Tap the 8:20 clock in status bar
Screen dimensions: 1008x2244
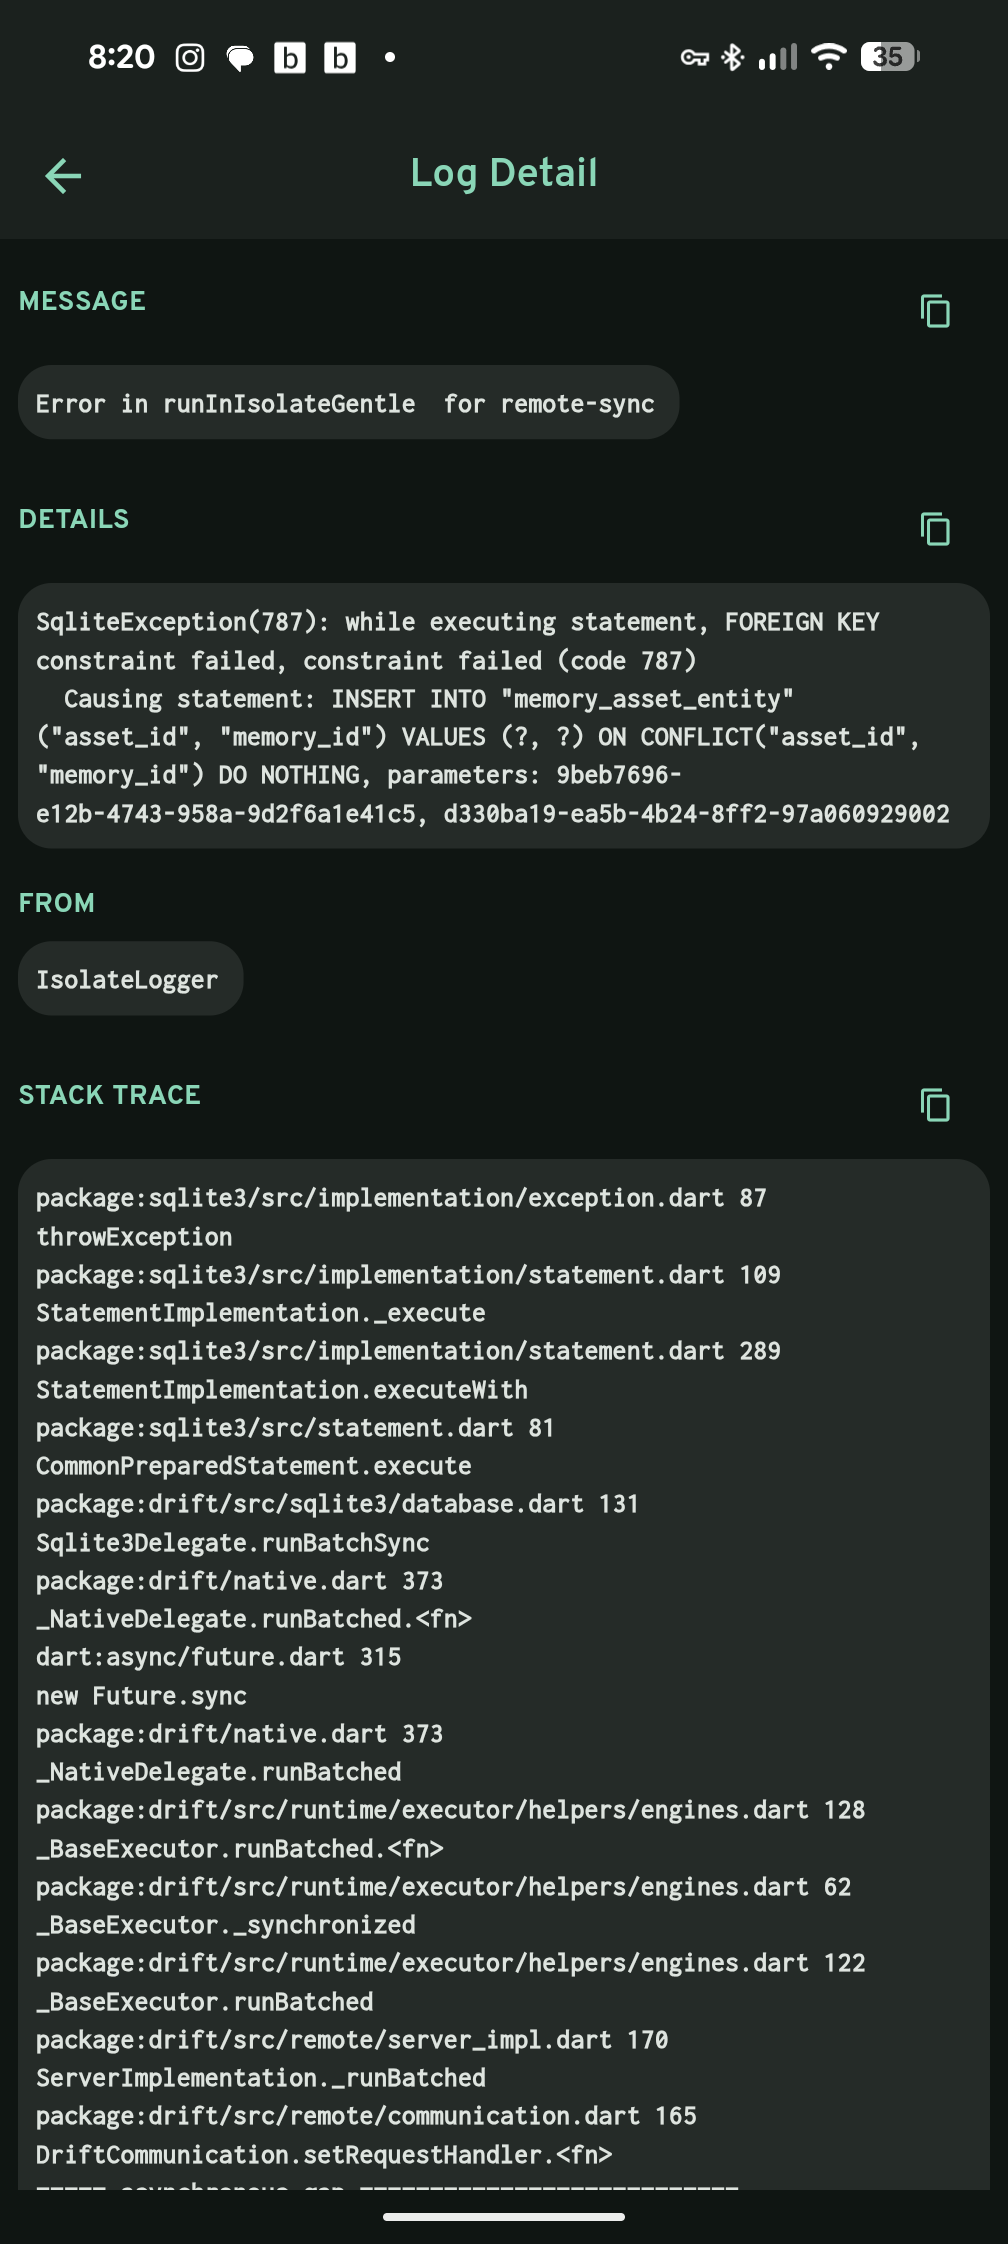pyautogui.click(x=121, y=57)
